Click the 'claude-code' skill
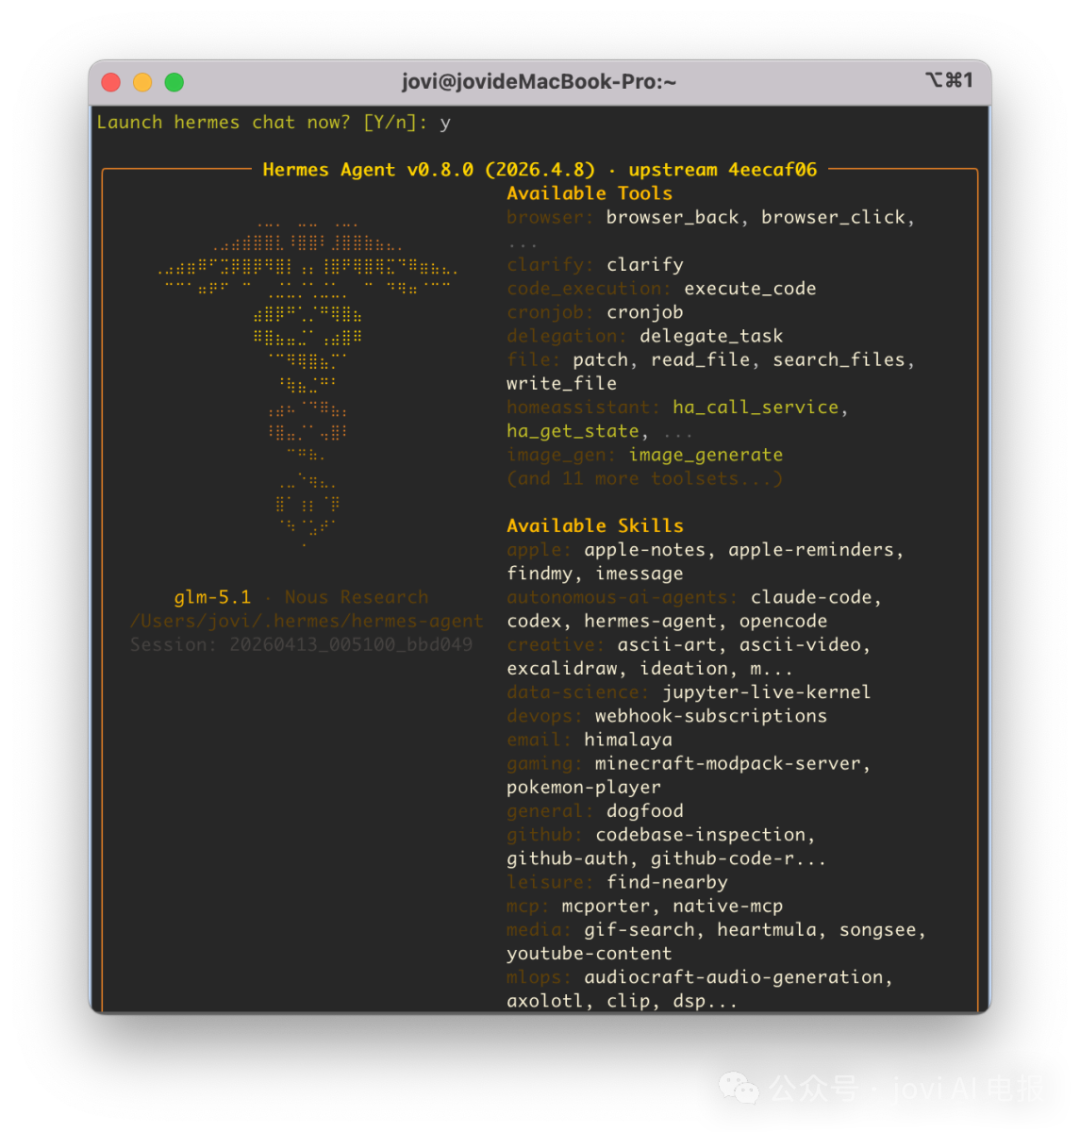This screenshot has height=1132, width=1080. point(811,597)
